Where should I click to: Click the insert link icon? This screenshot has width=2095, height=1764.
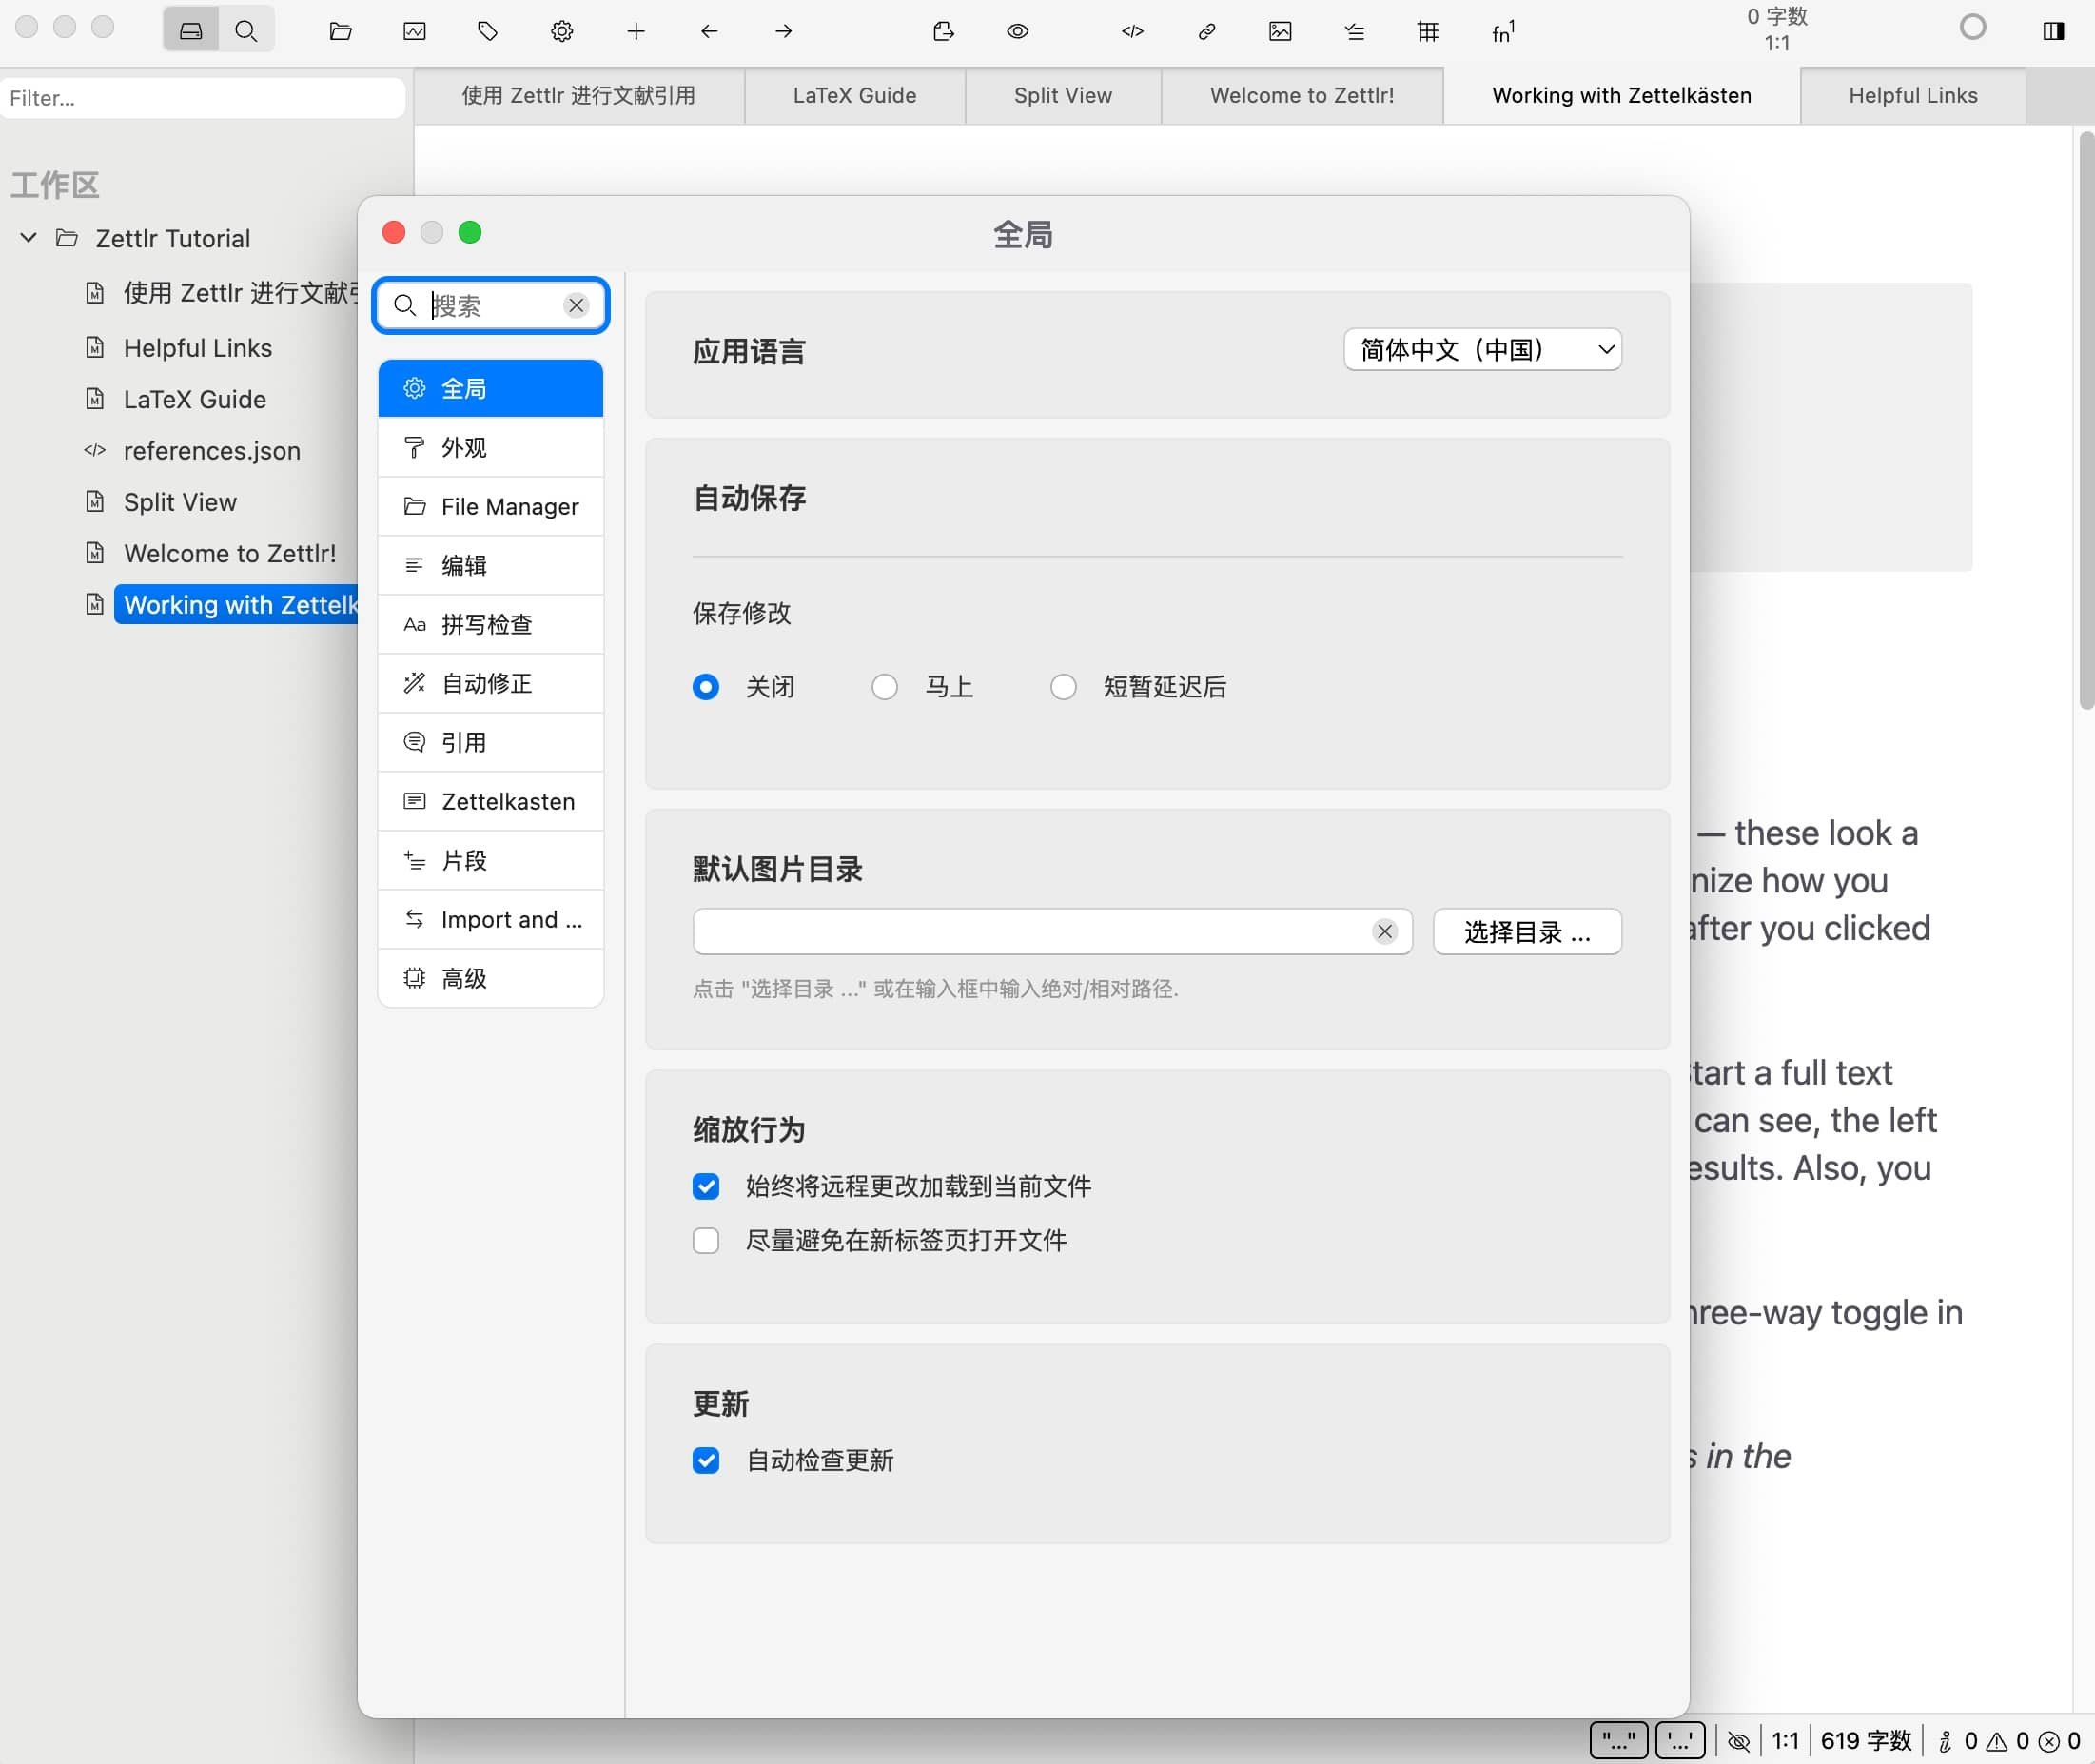(x=1206, y=31)
